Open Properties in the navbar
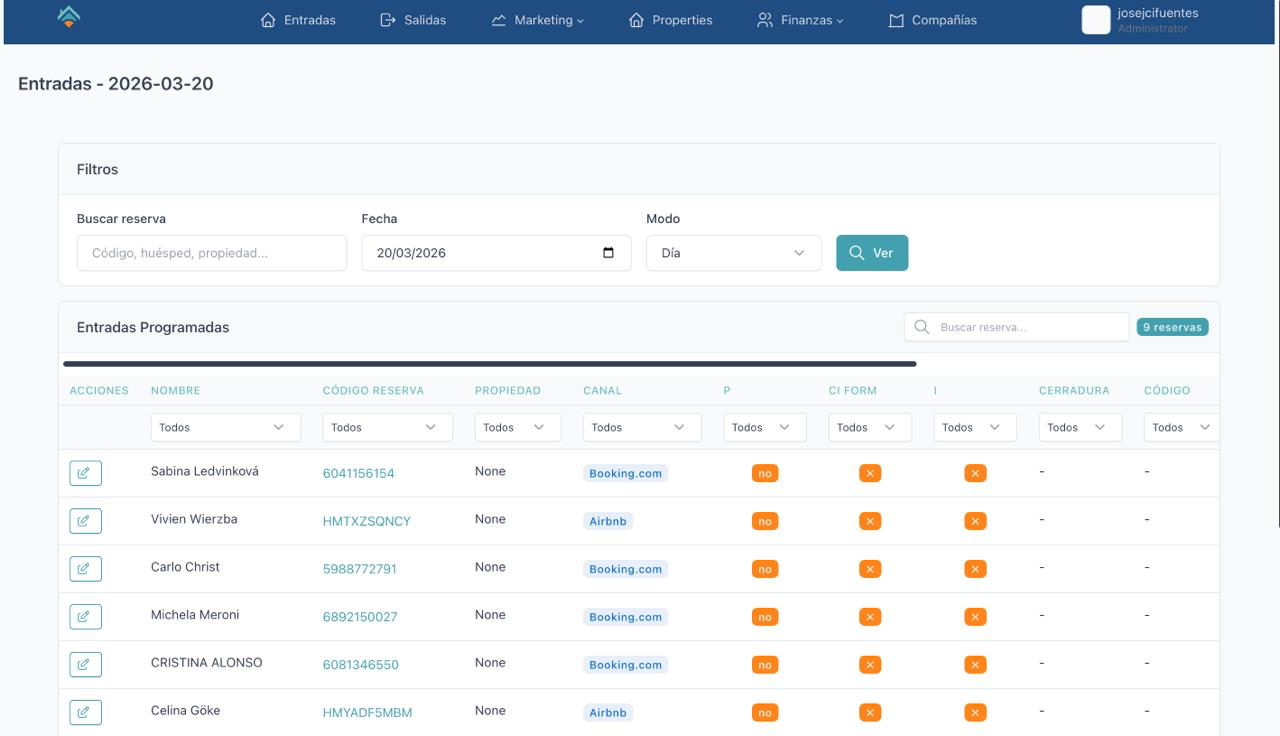The image size is (1280, 736). pos(671,20)
